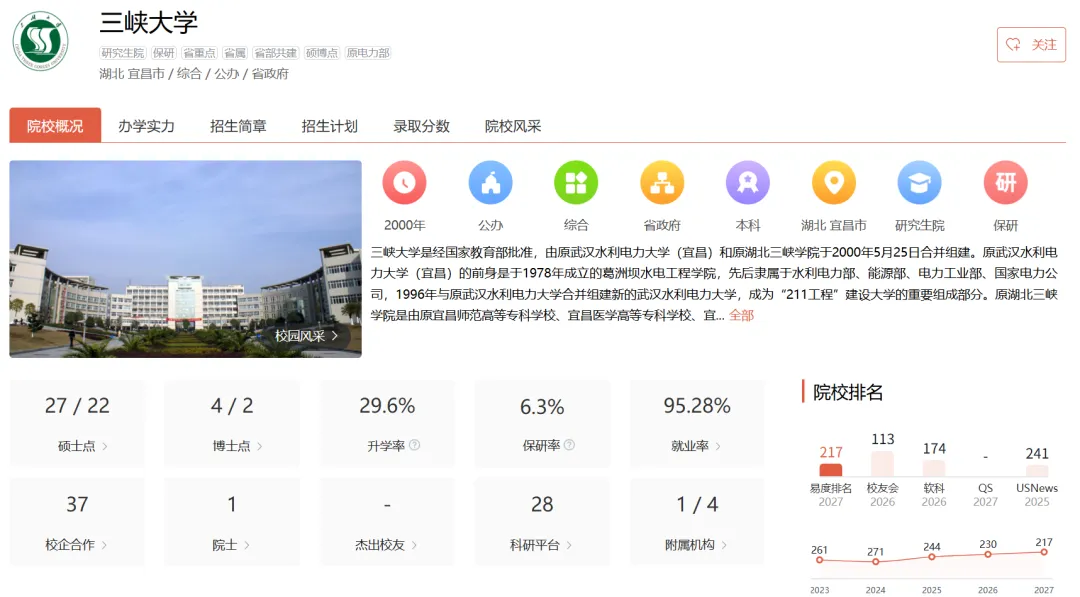The height and width of the screenshot is (597, 1080).
Task: Click the red 研 保研 icon
Action: pyautogui.click(x=1006, y=182)
